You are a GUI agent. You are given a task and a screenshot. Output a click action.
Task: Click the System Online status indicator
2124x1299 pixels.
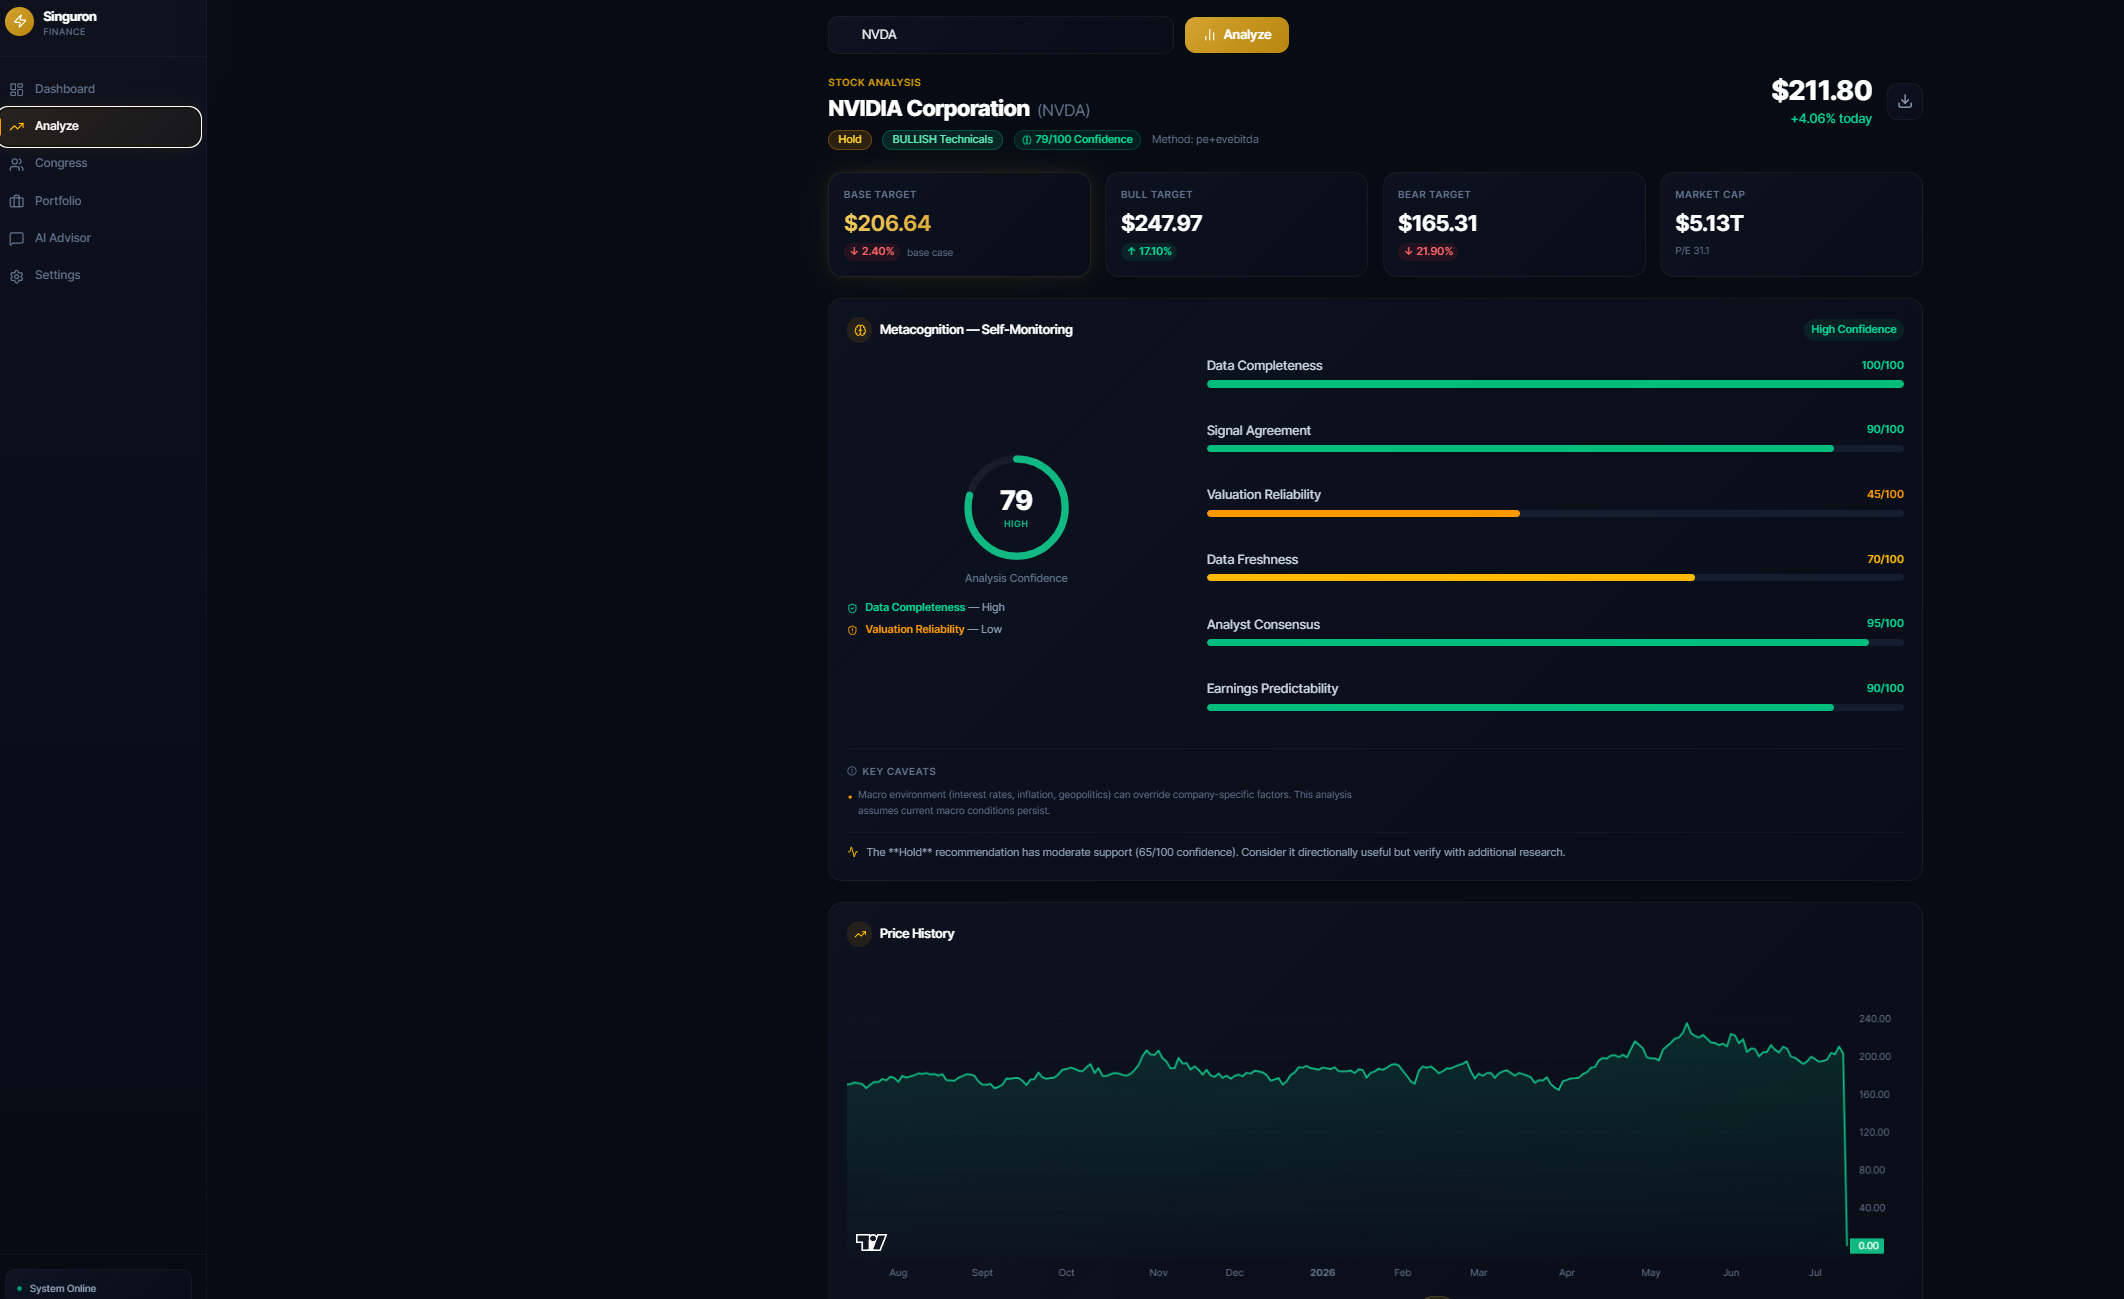97,1288
